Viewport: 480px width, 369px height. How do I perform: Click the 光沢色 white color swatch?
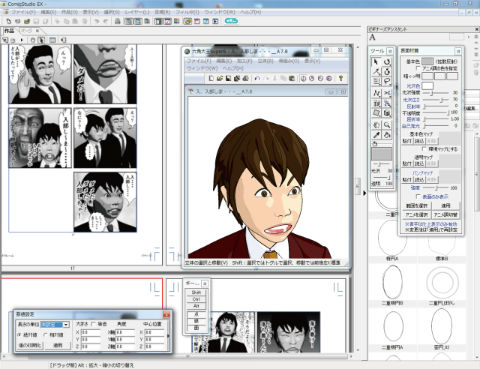click(x=427, y=86)
